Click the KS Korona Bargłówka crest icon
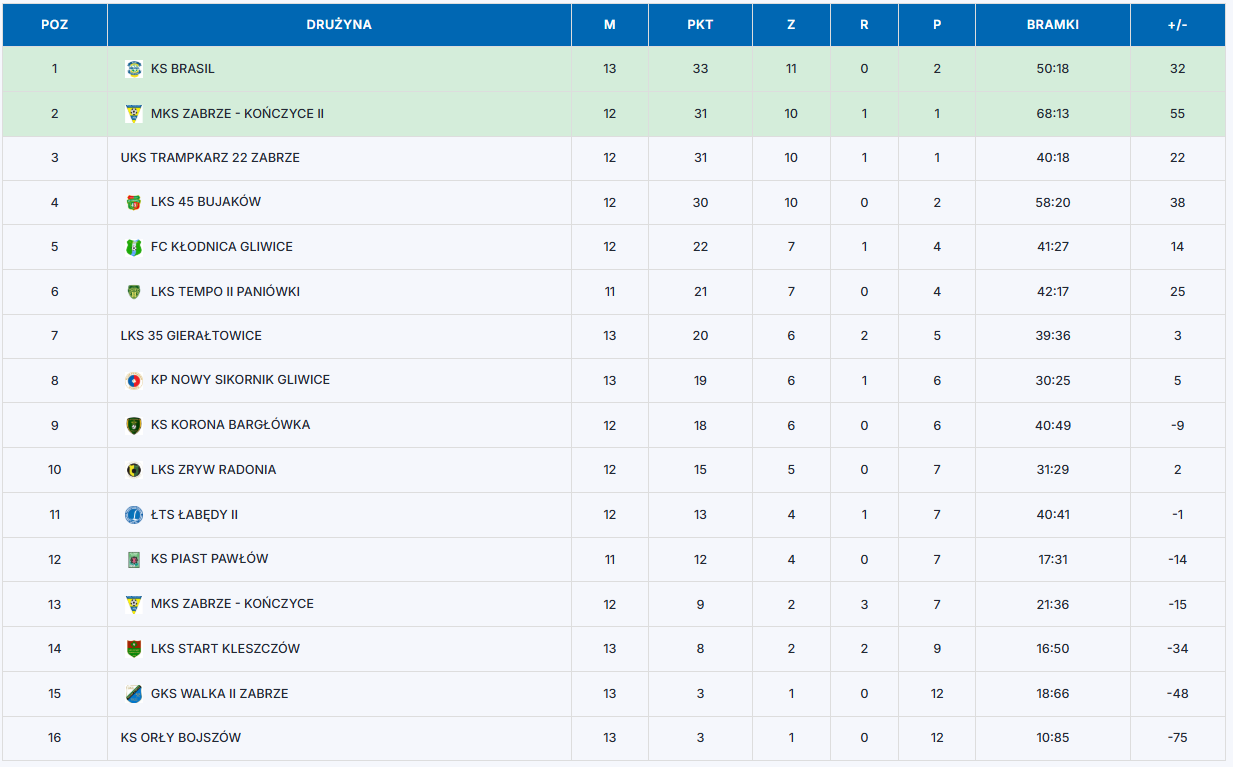The width and height of the screenshot is (1233, 767). pyautogui.click(x=133, y=425)
